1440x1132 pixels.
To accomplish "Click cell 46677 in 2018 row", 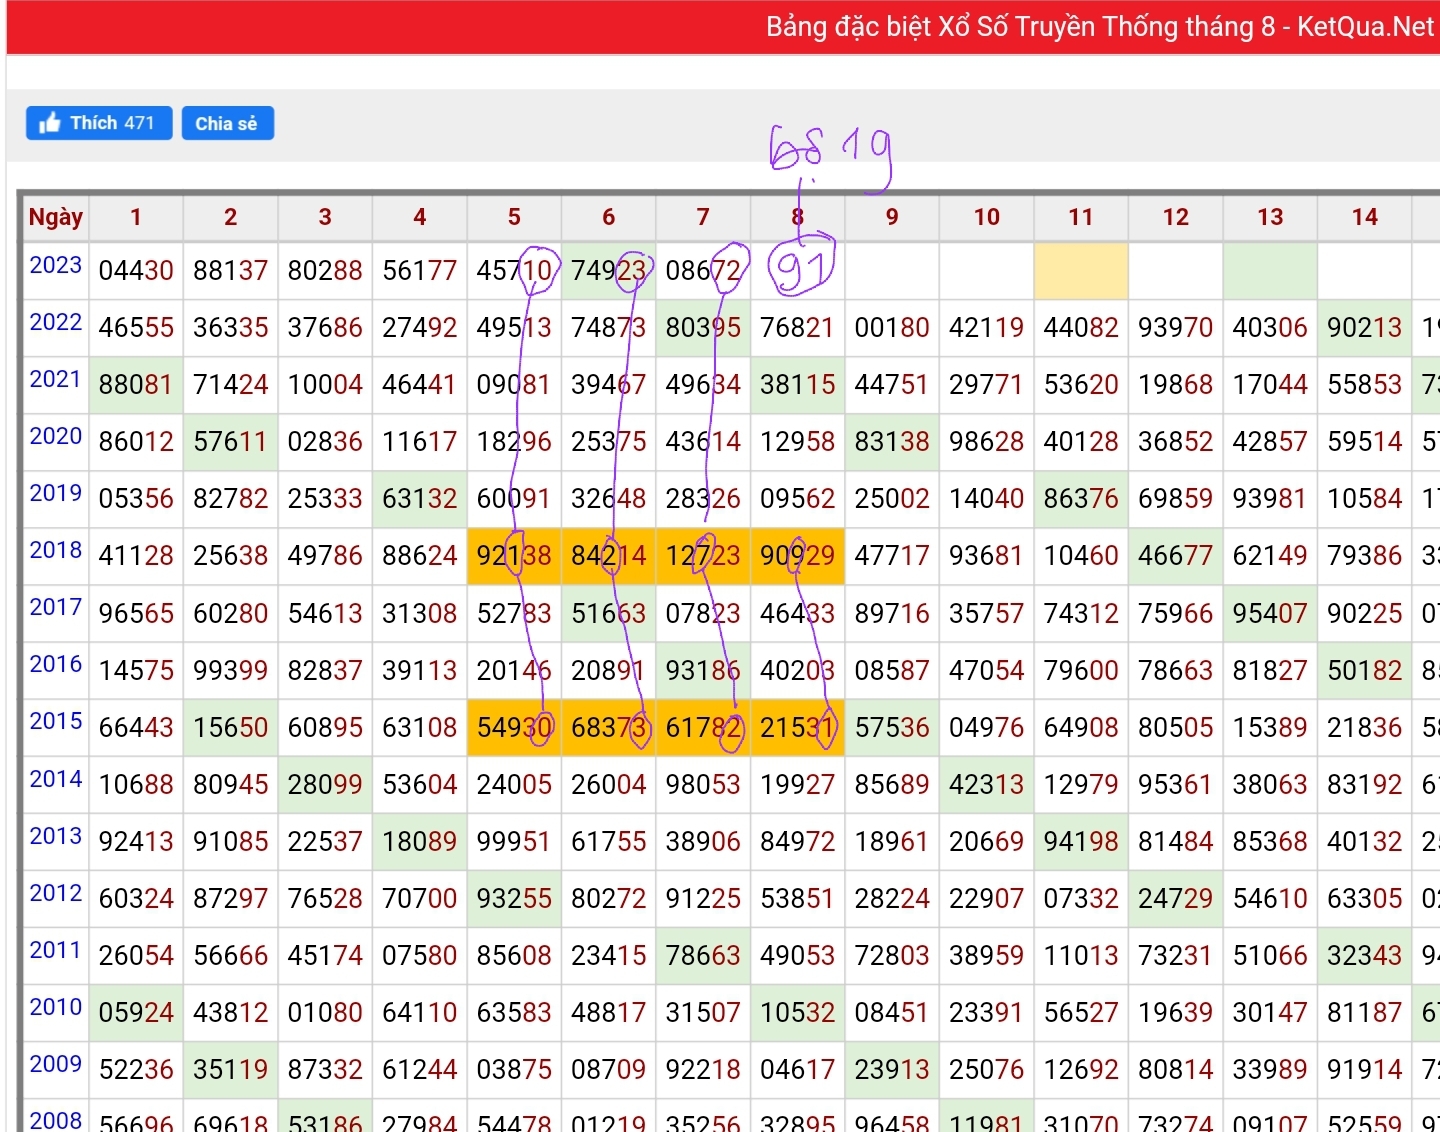I will tap(1176, 555).
